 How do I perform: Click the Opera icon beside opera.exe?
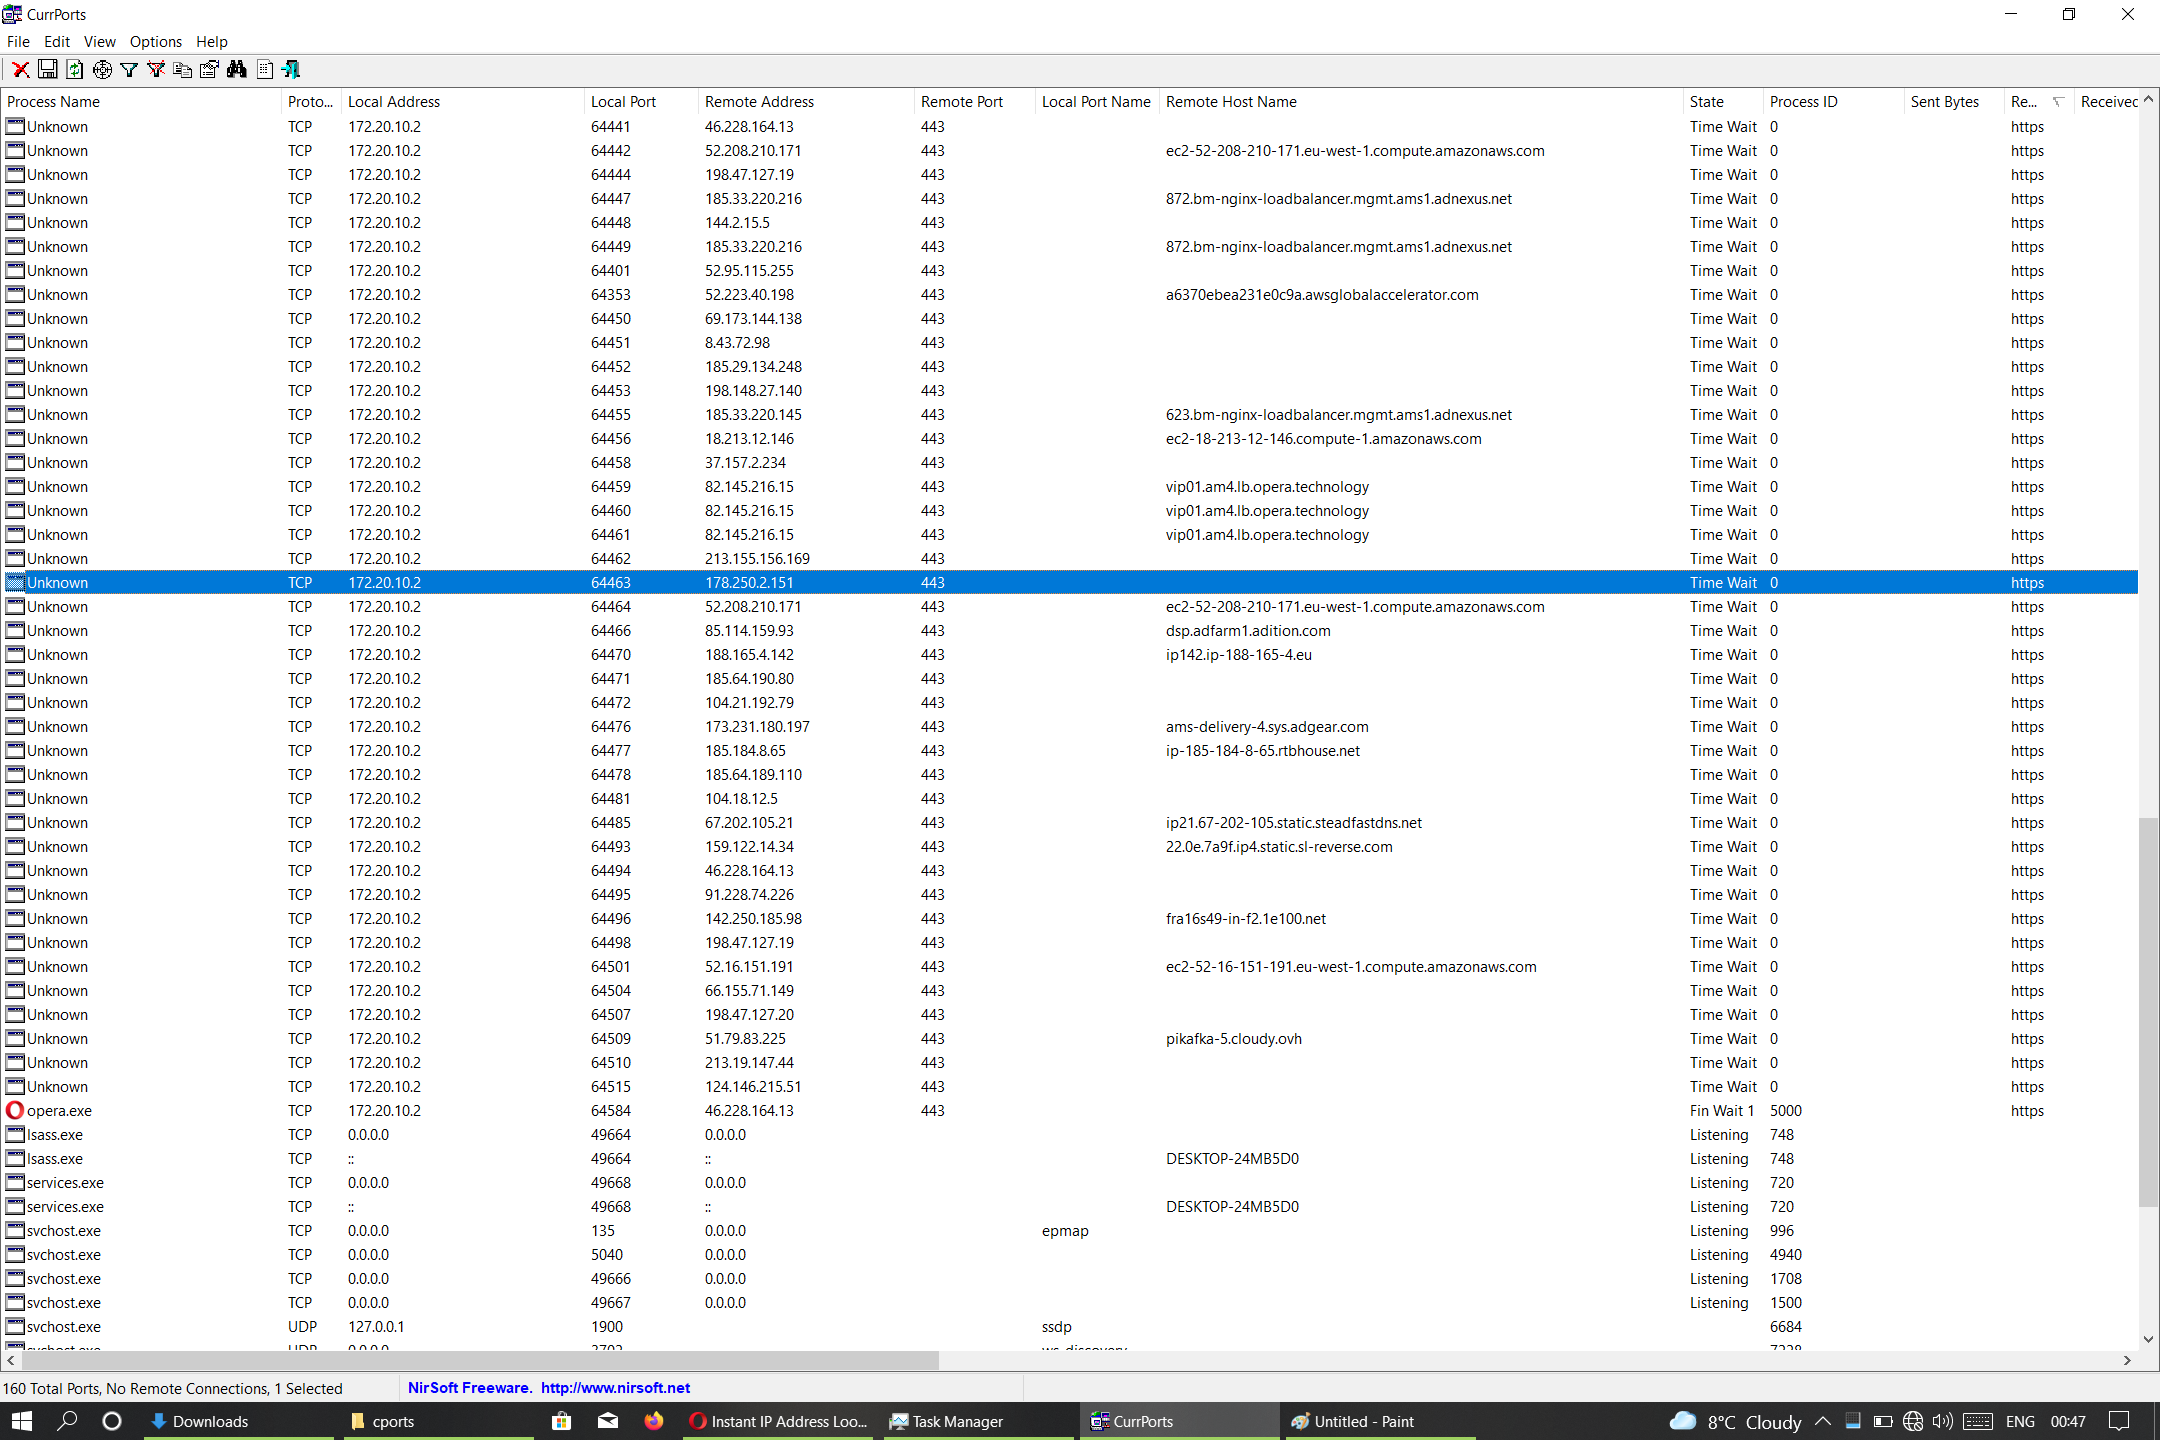(15, 1110)
